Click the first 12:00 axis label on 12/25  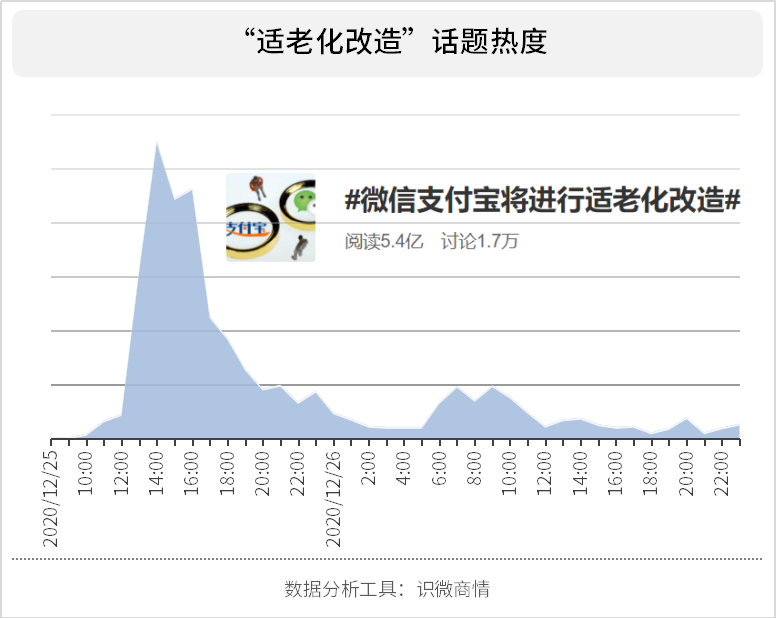tap(122, 474)
